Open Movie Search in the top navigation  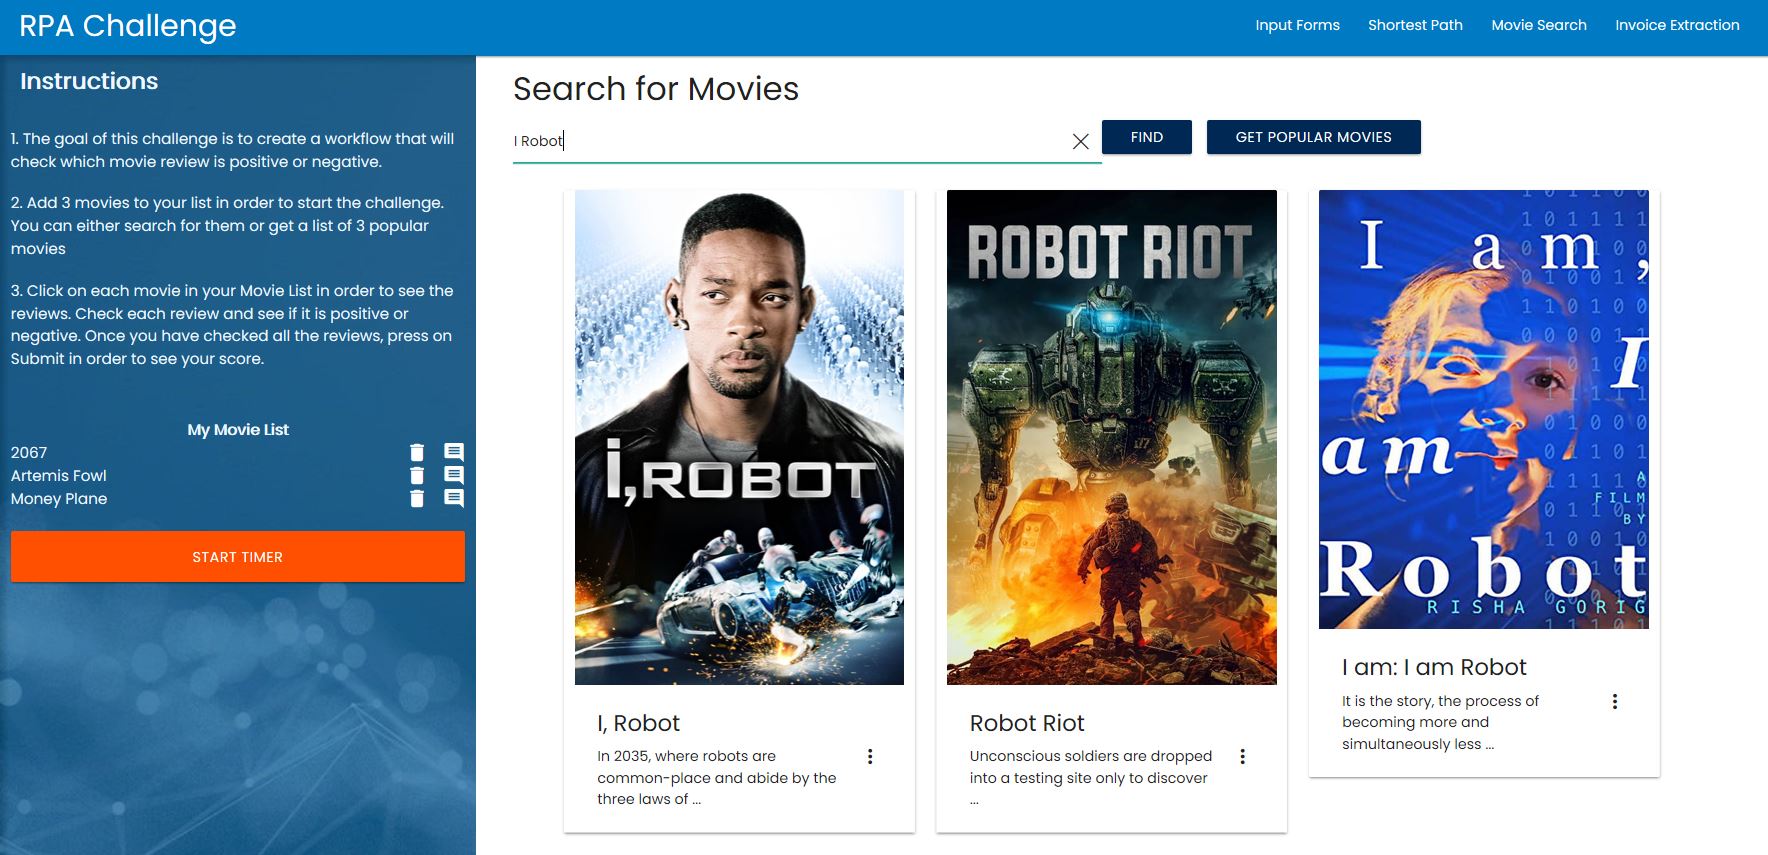[1538, 25]
